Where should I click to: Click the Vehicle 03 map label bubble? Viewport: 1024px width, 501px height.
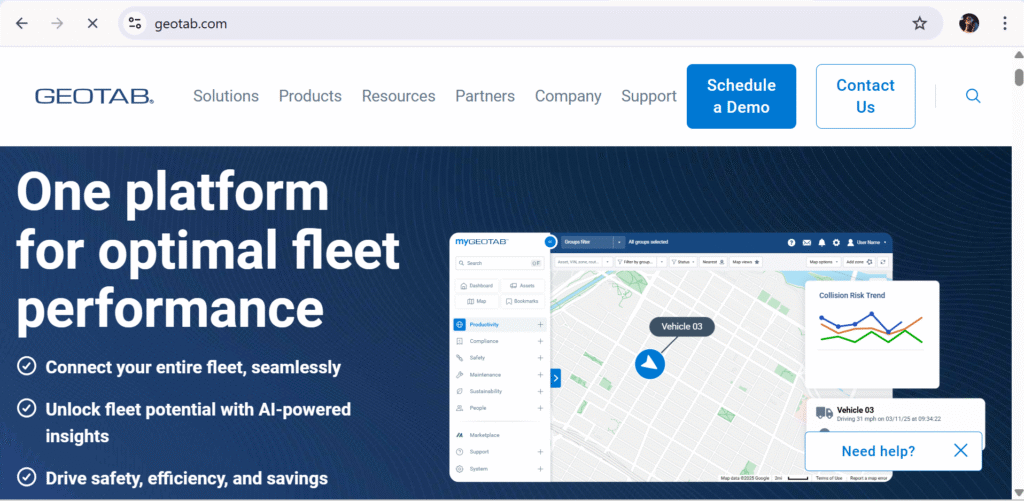pyautogui.click(x=682, y=327)
